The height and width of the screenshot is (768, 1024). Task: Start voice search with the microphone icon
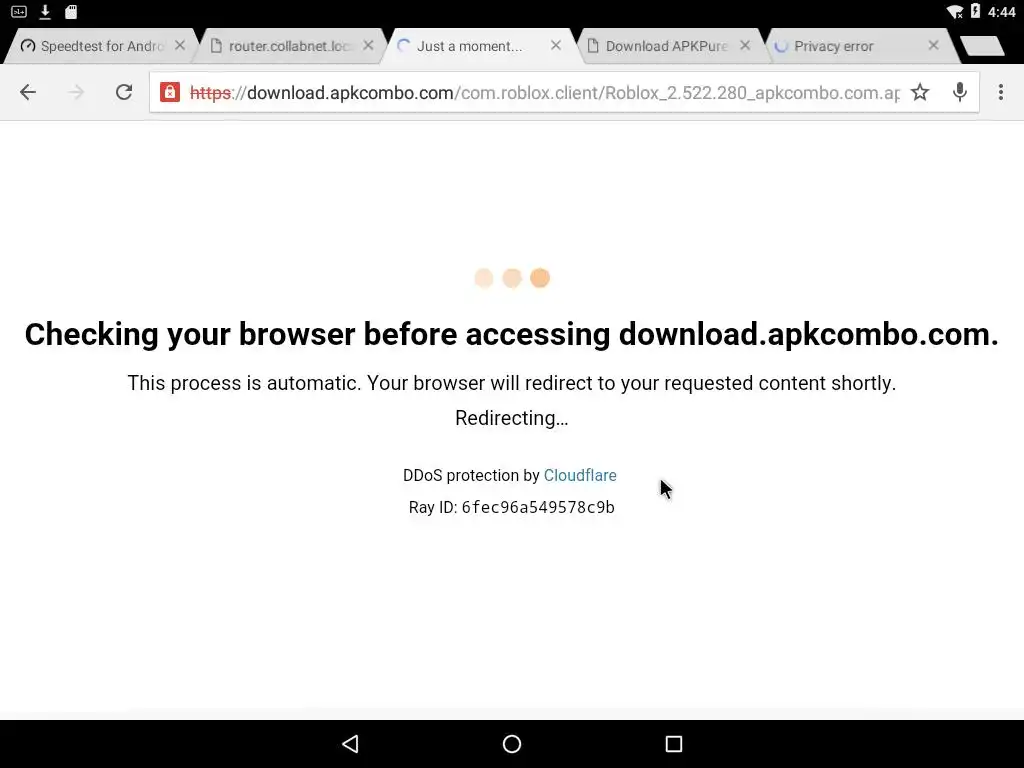[x=959, y=92]
